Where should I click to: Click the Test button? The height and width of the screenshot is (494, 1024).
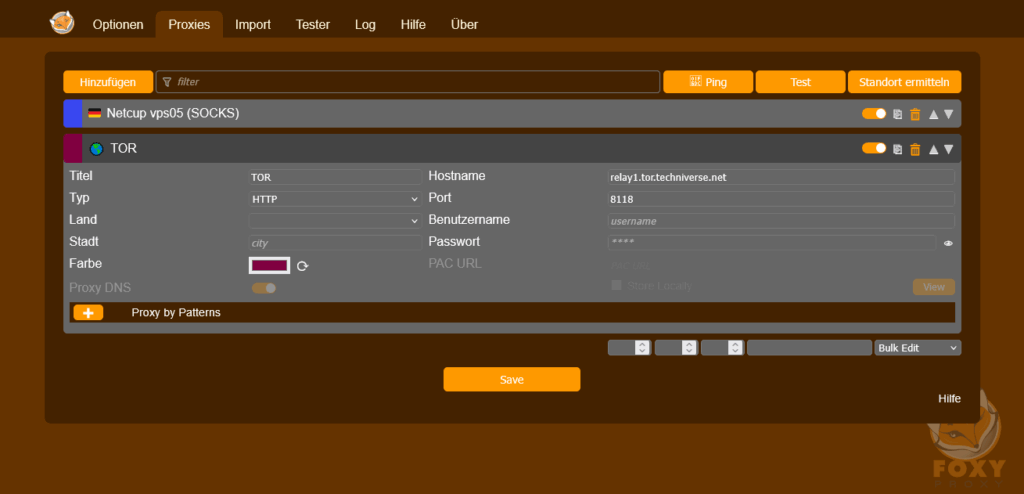(x=800, y=82)
